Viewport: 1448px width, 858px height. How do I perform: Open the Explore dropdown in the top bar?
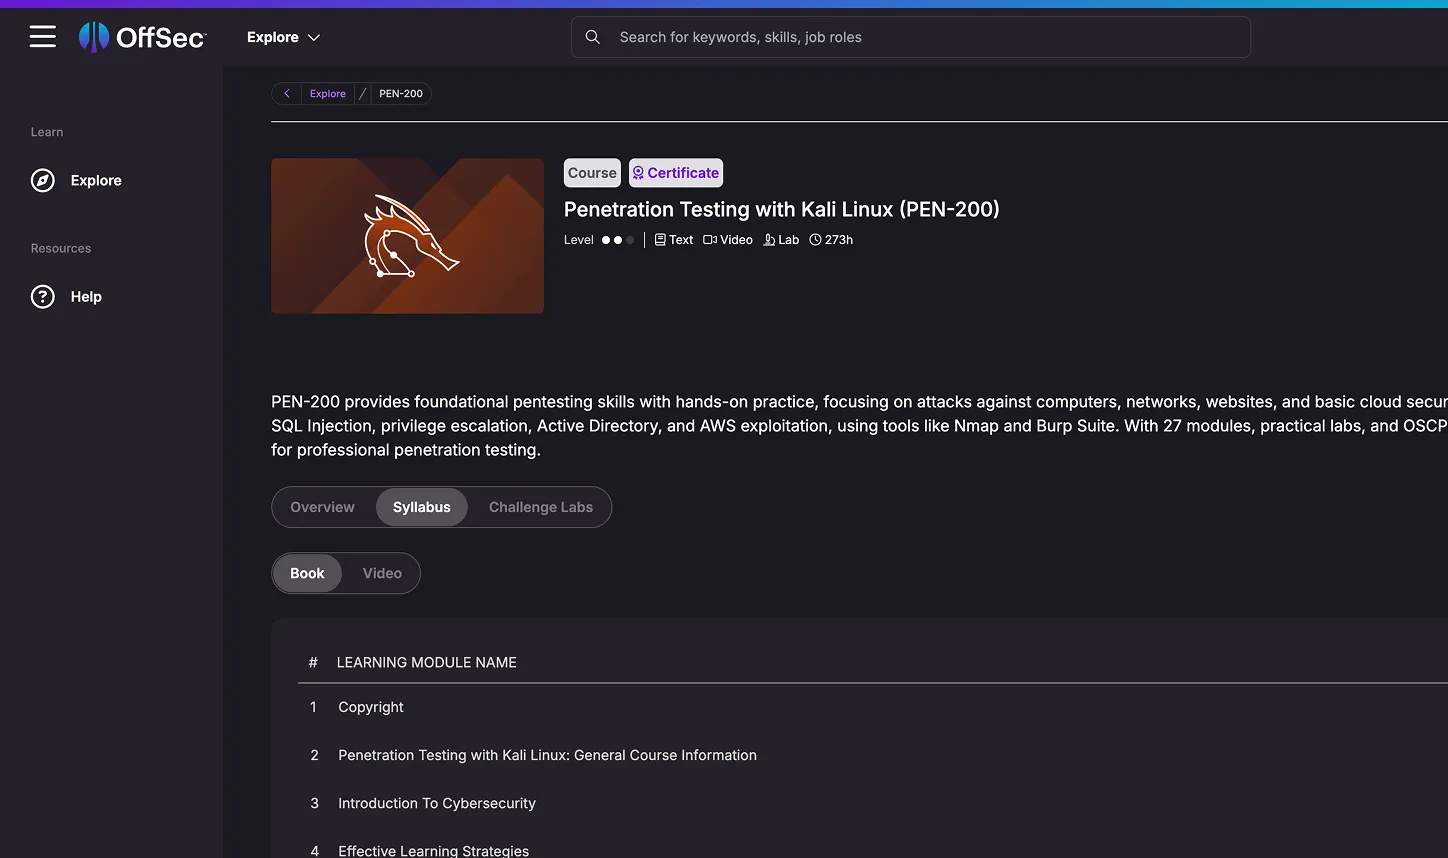coord(282,36)
